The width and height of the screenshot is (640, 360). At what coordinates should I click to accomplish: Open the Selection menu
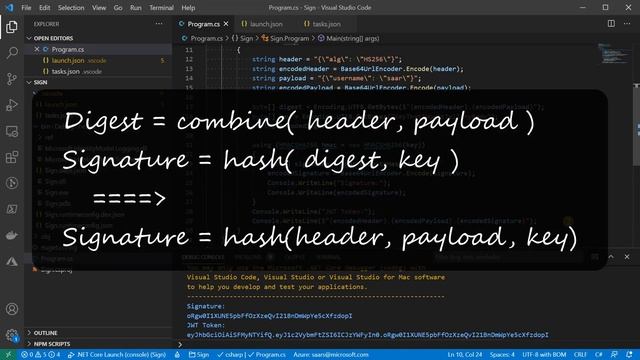tap(71, 7)
